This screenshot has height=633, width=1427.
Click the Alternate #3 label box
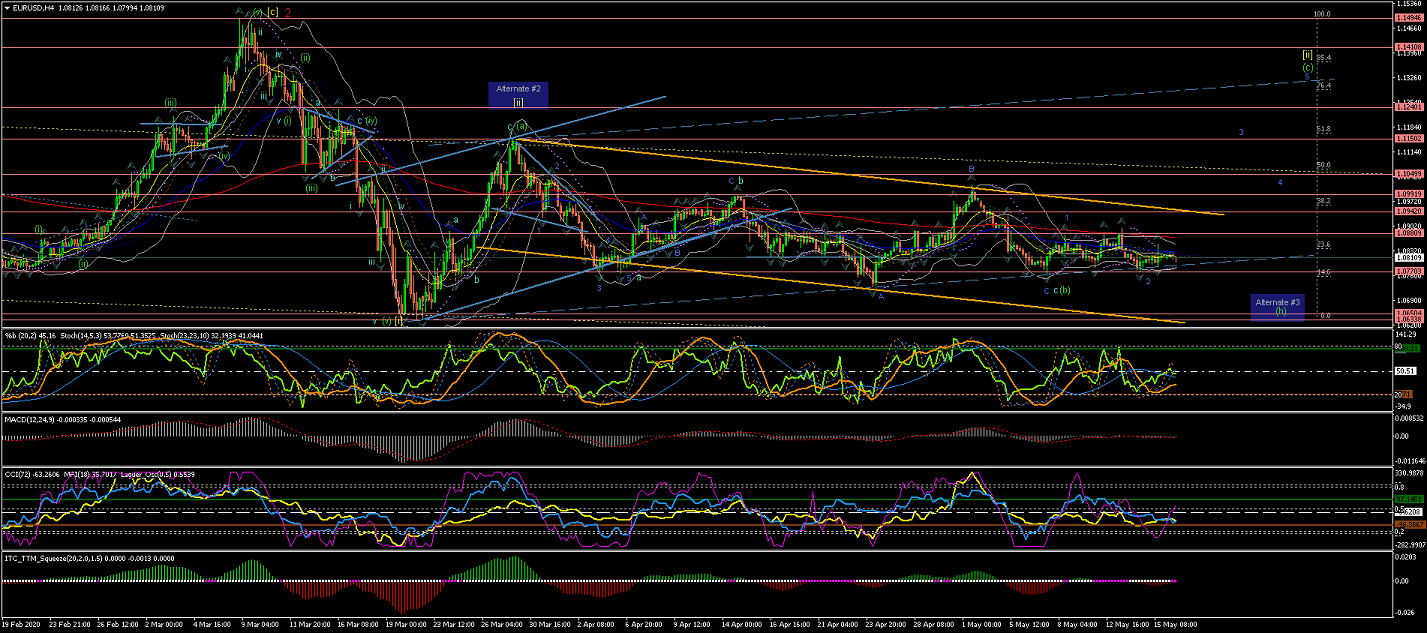point(1306,306)
